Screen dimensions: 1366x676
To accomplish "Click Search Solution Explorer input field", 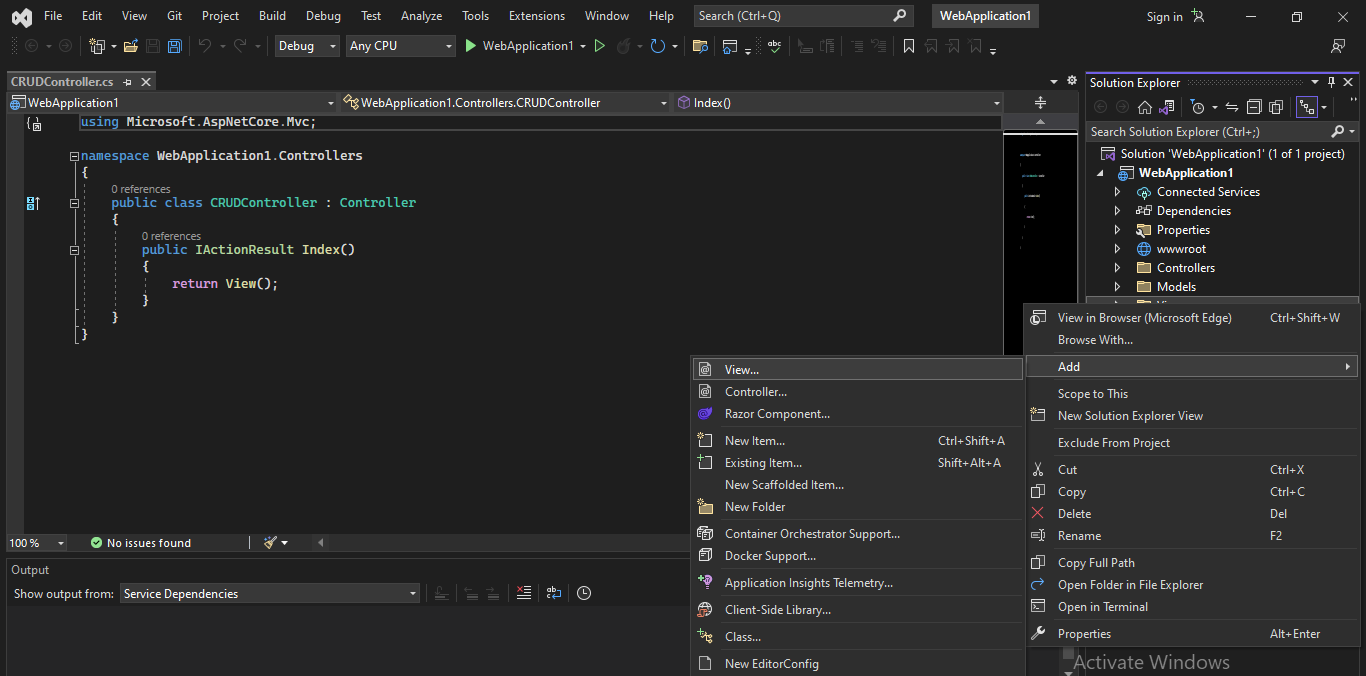I will click(1208, 131).
